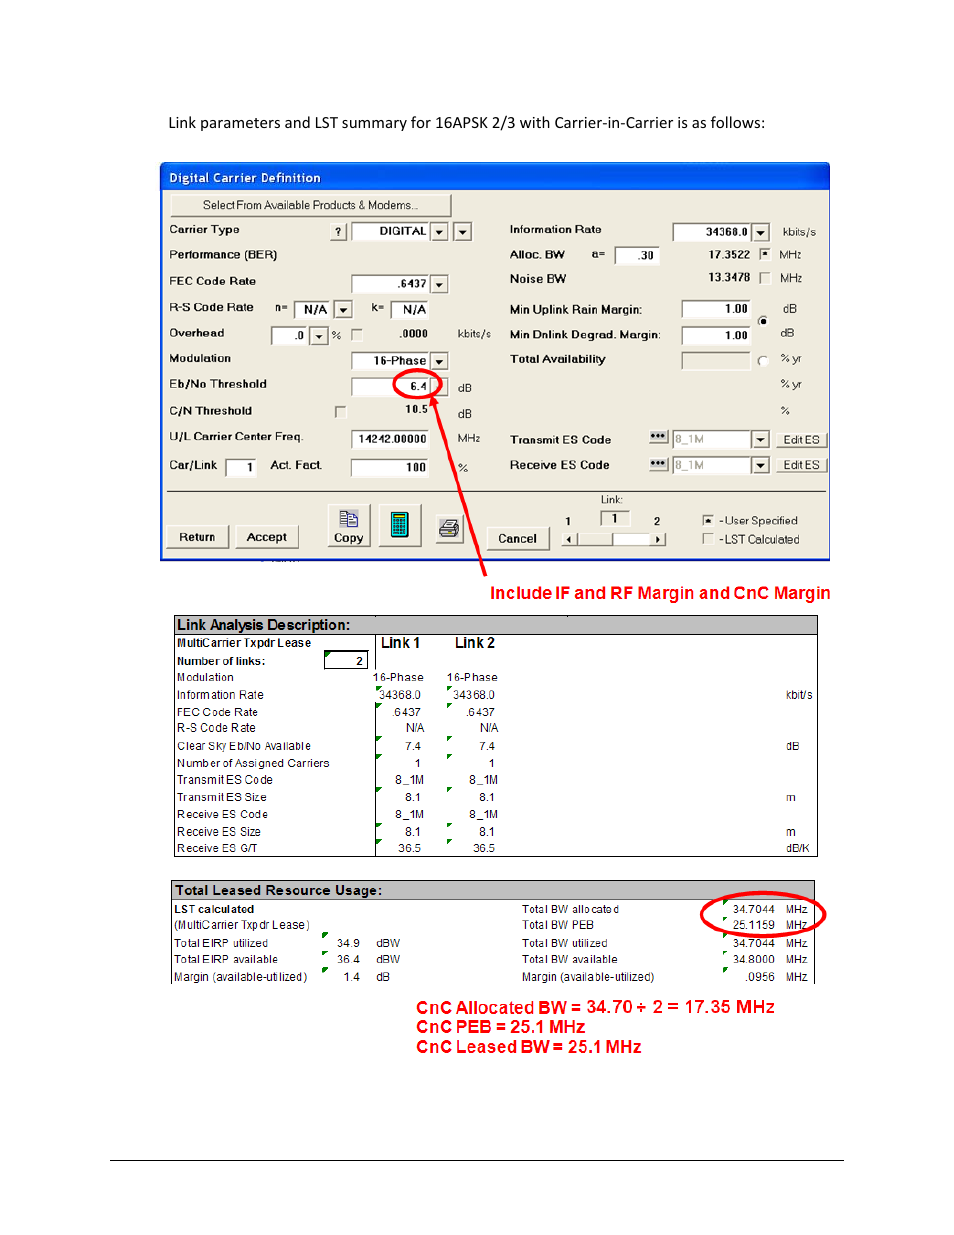Click Edit ES for Transmit ES Code
The image size is (954, 1235).
[801, 440]
